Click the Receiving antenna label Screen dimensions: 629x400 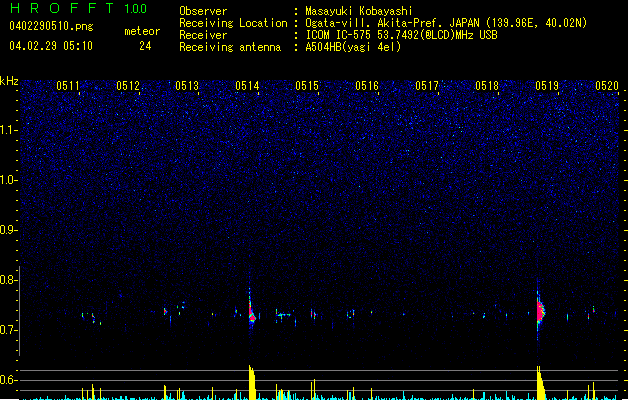point(230,47)
